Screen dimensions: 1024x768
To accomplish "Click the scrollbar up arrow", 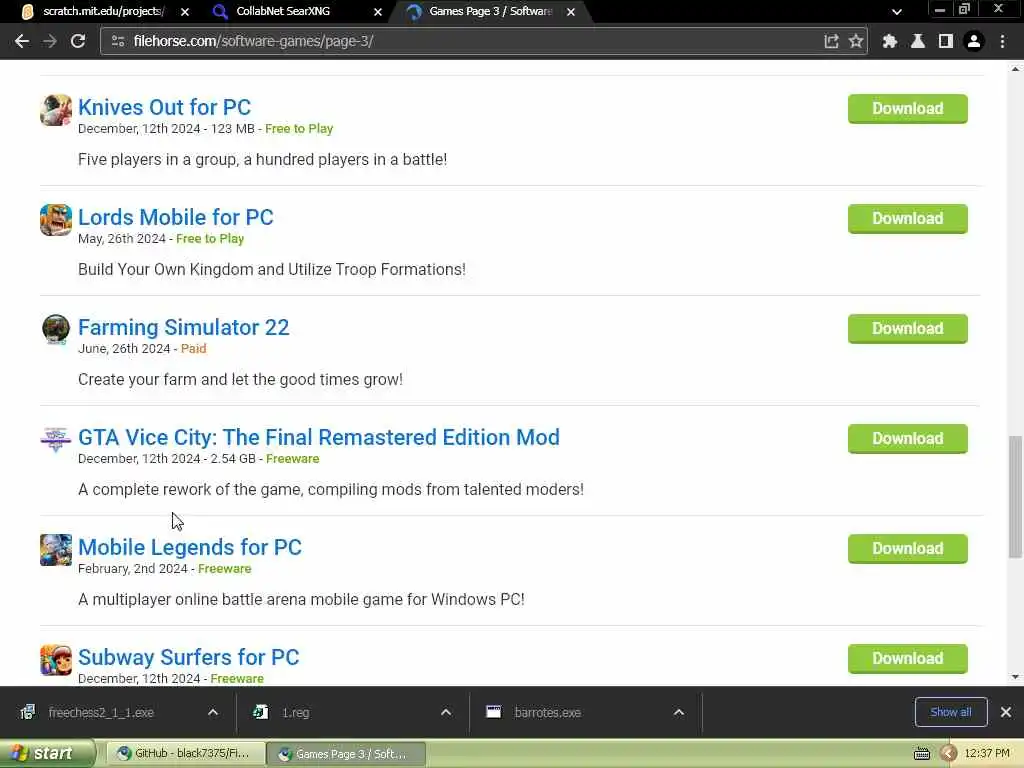I will (1016, 68).
